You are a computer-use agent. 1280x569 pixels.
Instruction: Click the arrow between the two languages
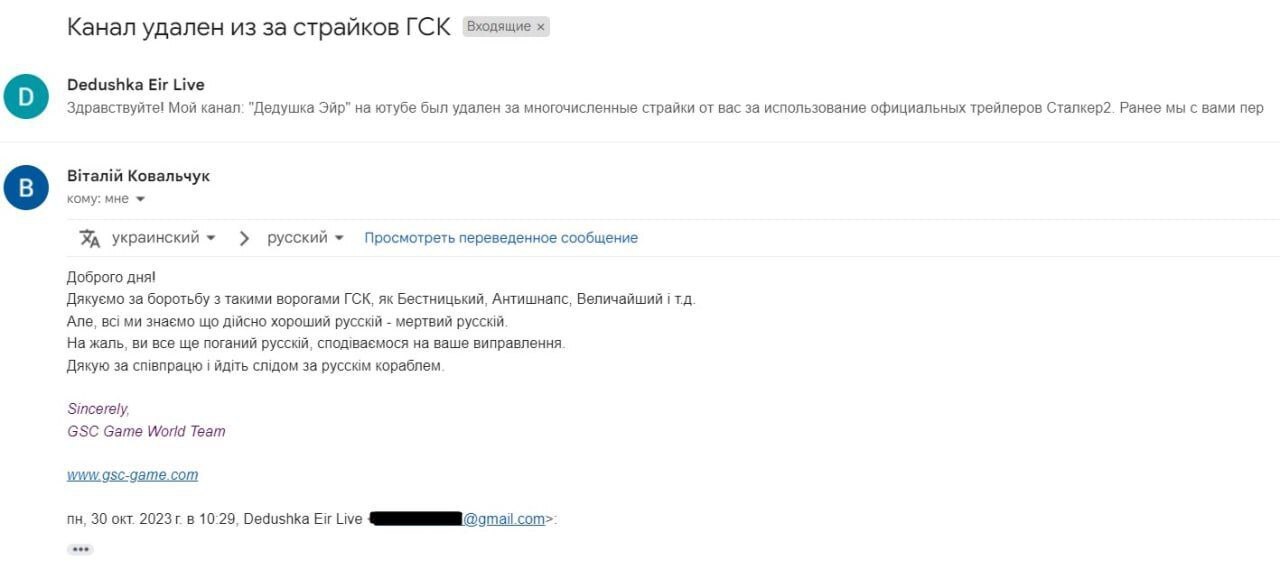[244, 238]
